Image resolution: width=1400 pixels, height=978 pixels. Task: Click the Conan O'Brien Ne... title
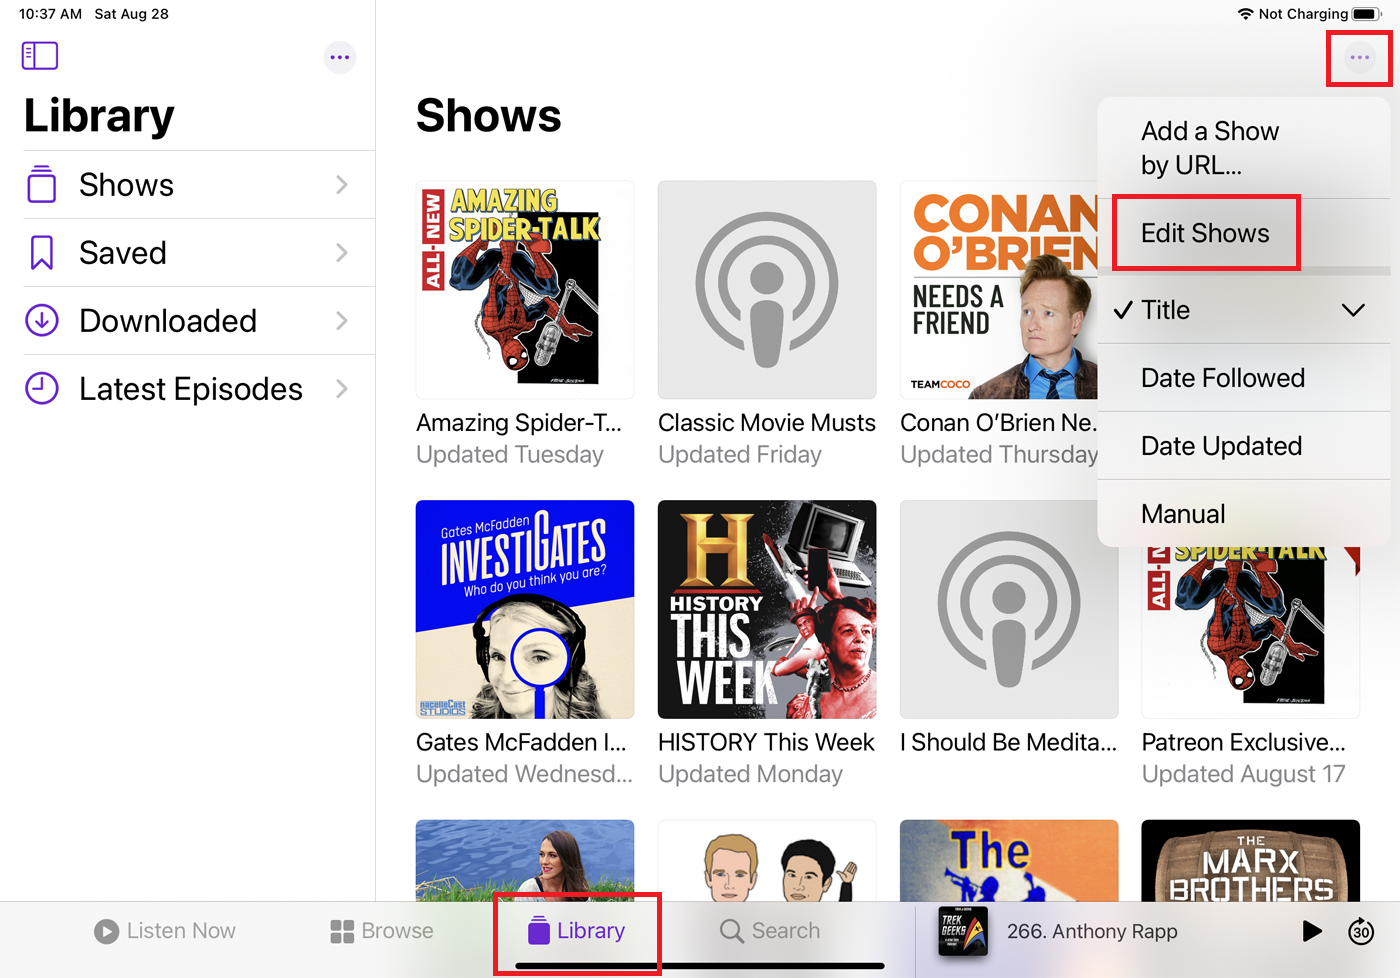998,423
